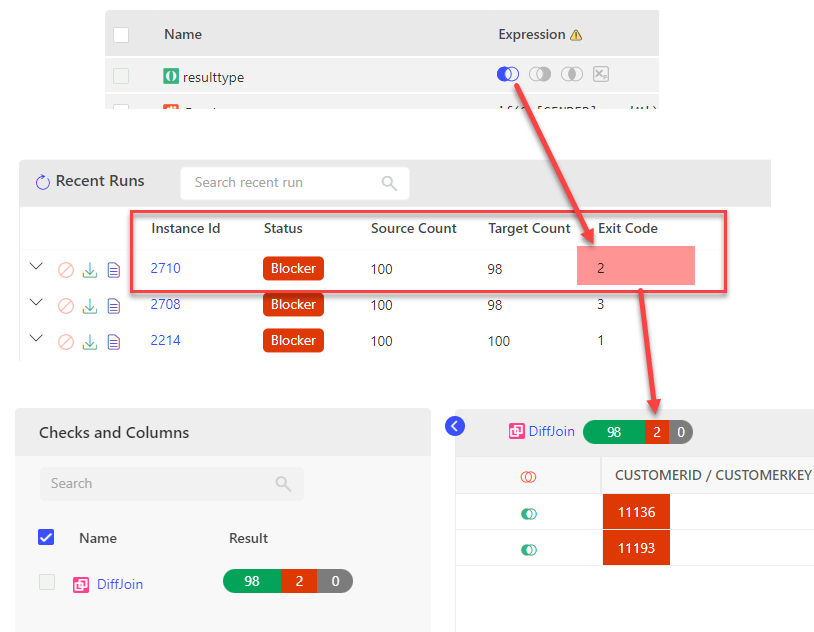Image resolution: width=814 pixels, height=632 pixels.
Task: Expand details for run 2708
Action: (37, 302)
